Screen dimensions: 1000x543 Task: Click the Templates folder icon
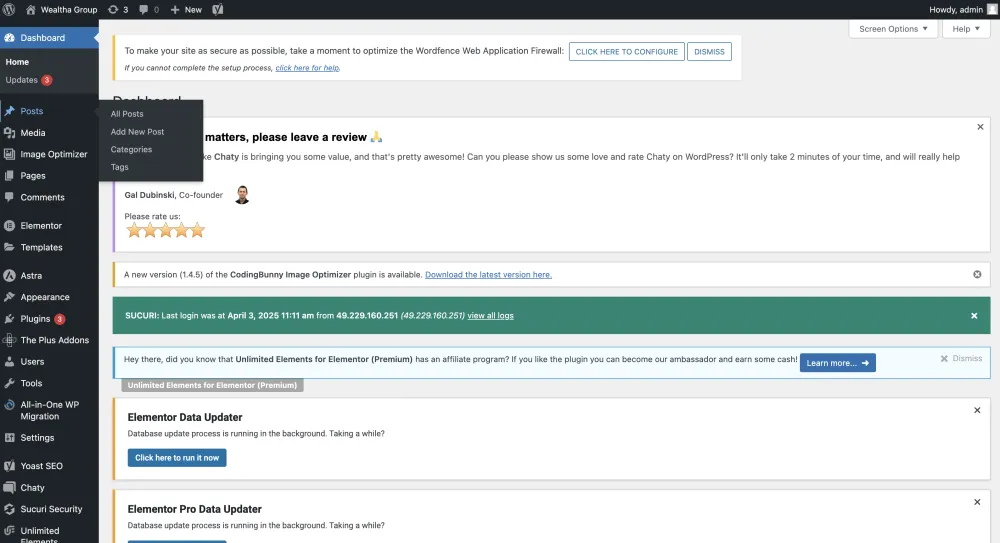[x=10, y=248]
